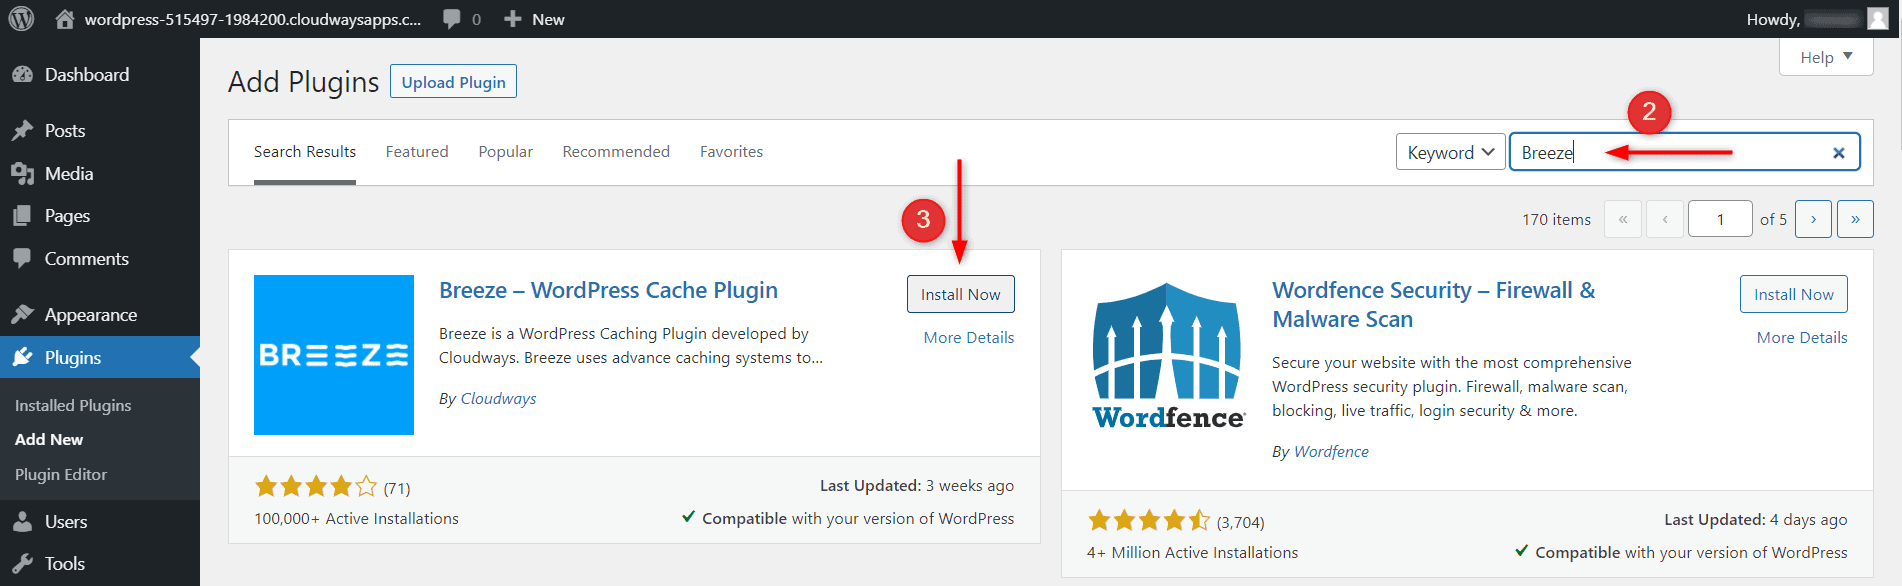Click the Upload Plugin button

[453, 82]
